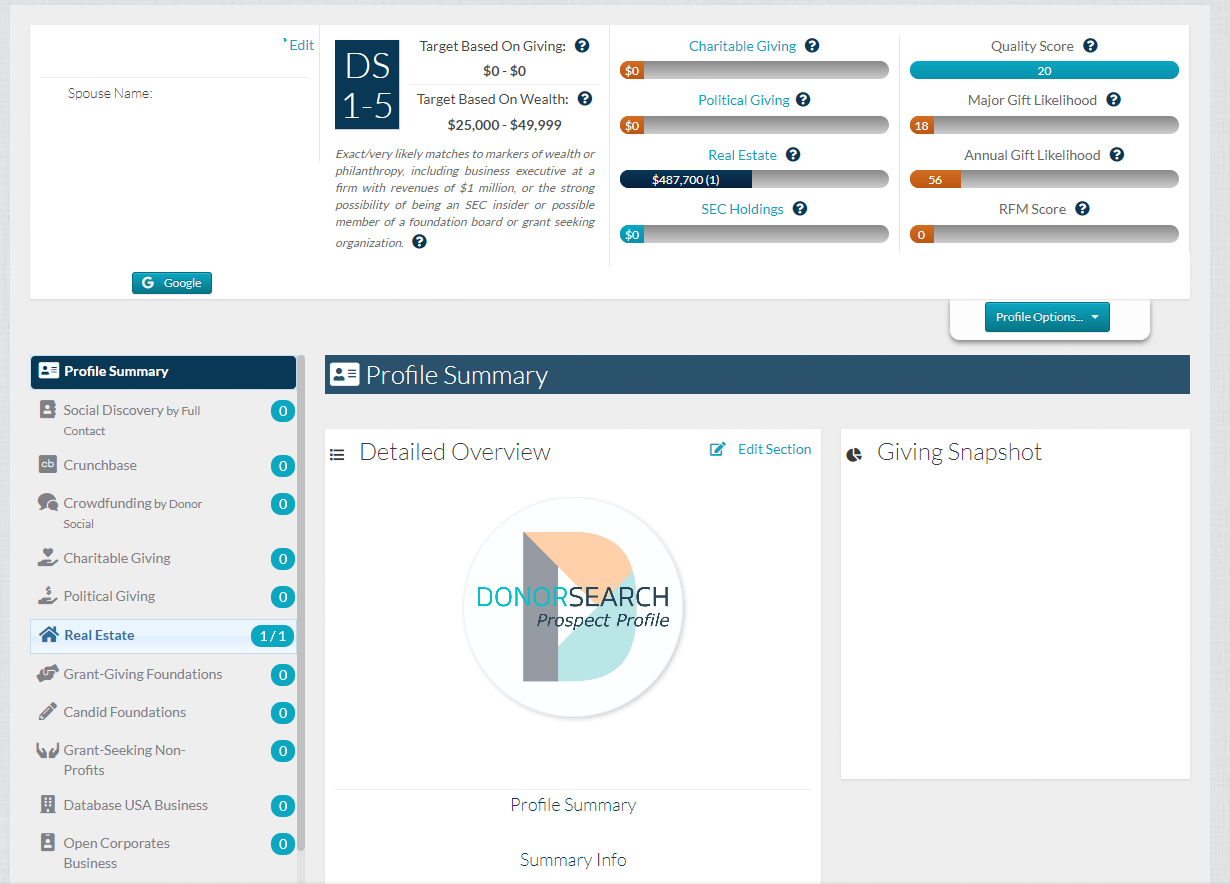Screen dimensions: 1230x884
Task: Click help icon next to RFM Score
Action: (x=1082, y=209)
